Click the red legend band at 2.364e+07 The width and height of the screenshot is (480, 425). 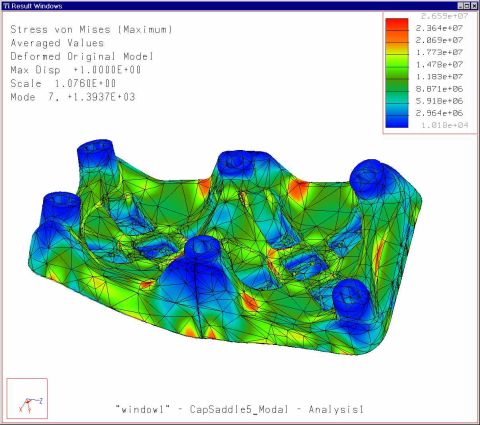(397, 25)
